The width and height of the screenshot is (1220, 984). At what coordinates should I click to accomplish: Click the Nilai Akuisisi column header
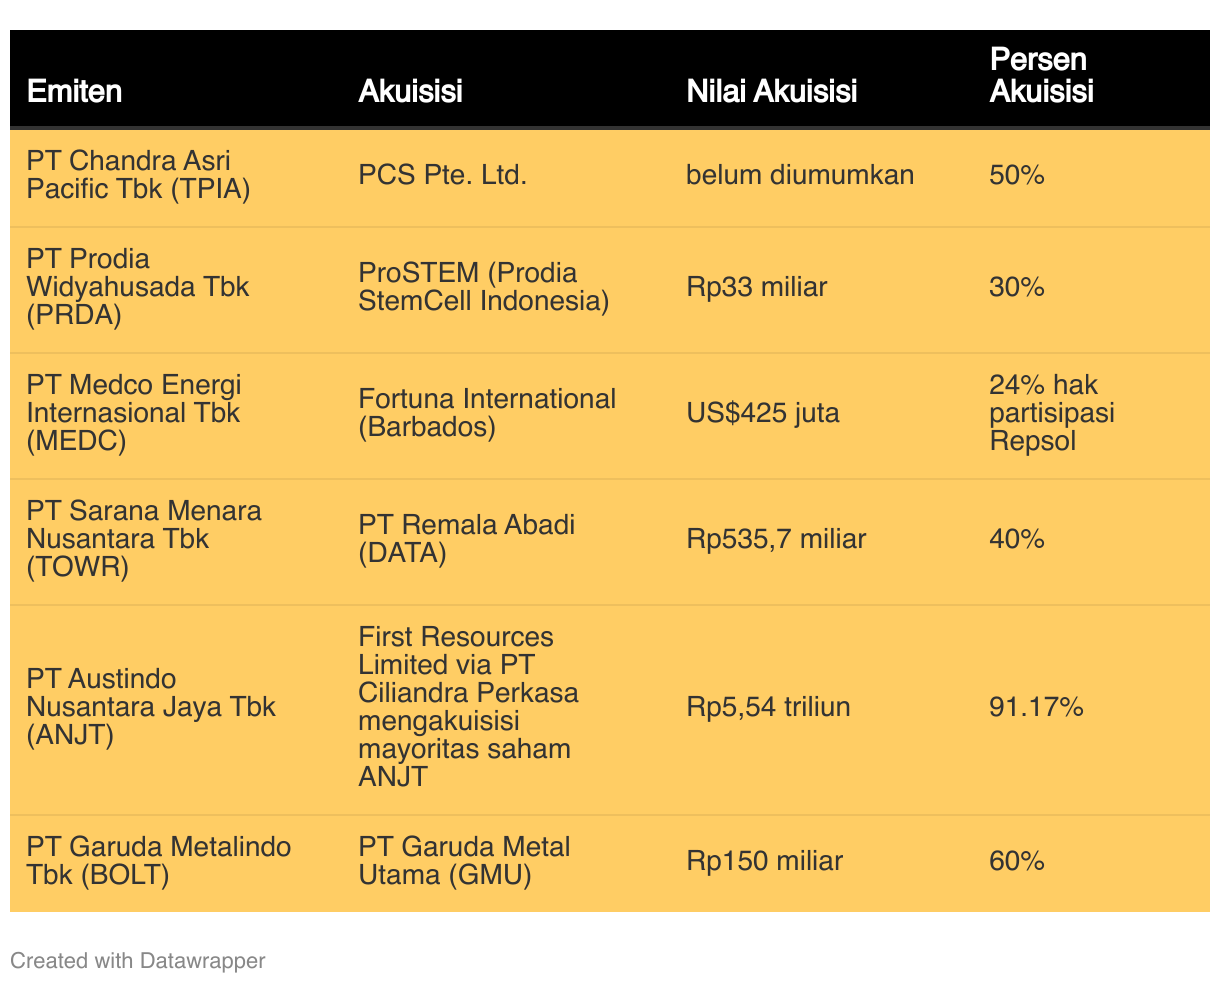tap(772, 91)
